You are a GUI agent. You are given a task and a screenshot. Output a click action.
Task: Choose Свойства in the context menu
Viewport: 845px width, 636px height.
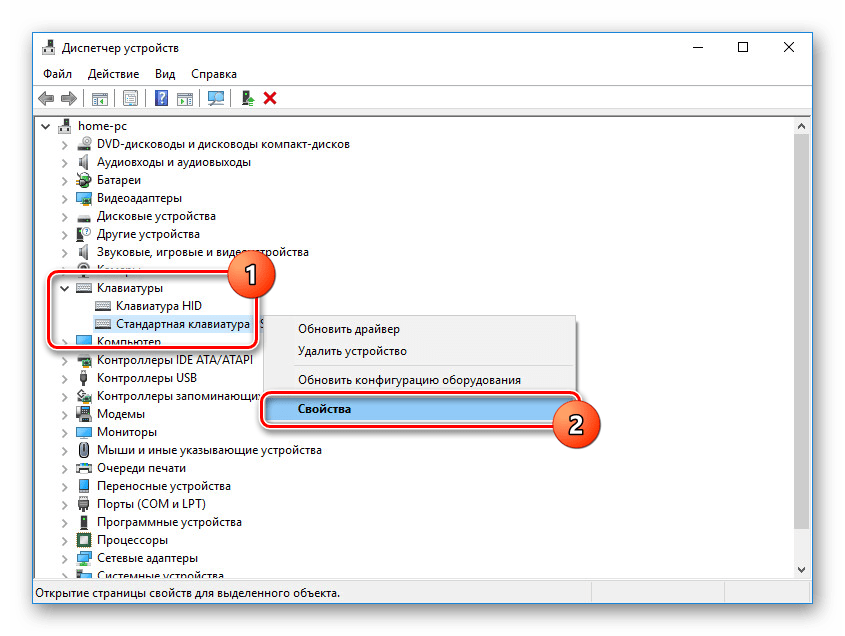pos(324,409)
